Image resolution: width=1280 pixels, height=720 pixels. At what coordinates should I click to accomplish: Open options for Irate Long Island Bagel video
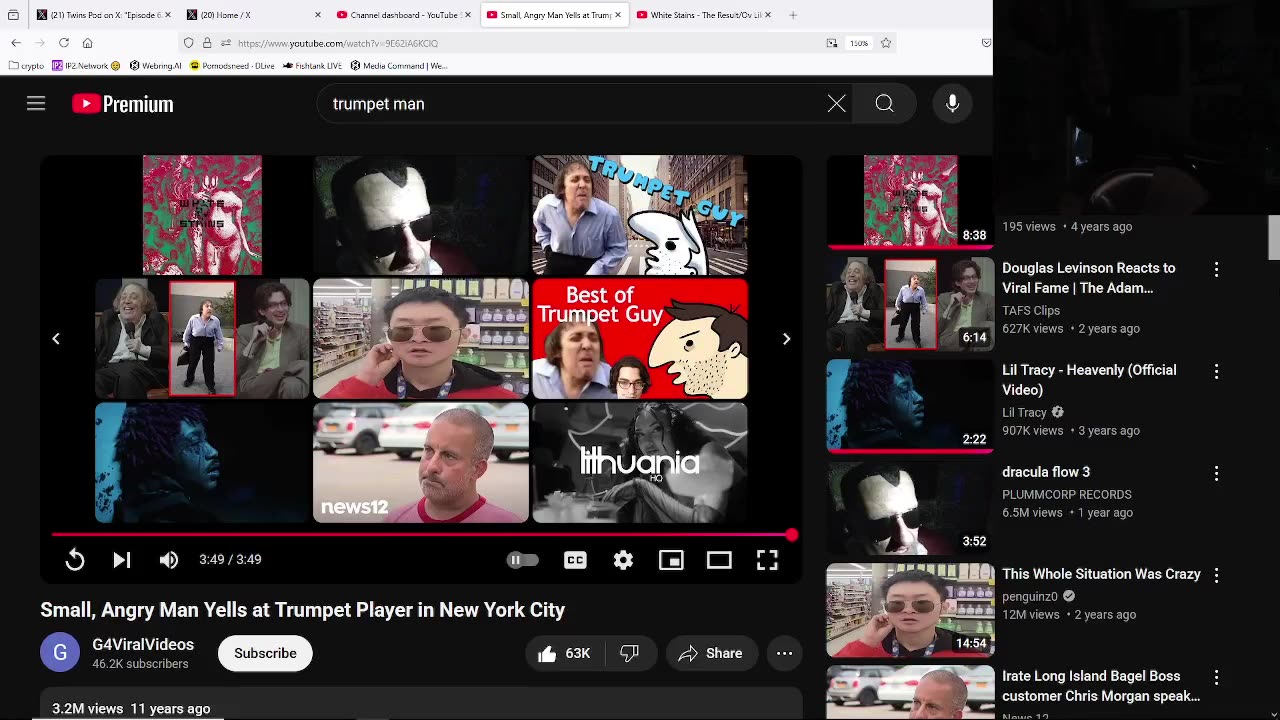coord(1216,677)
